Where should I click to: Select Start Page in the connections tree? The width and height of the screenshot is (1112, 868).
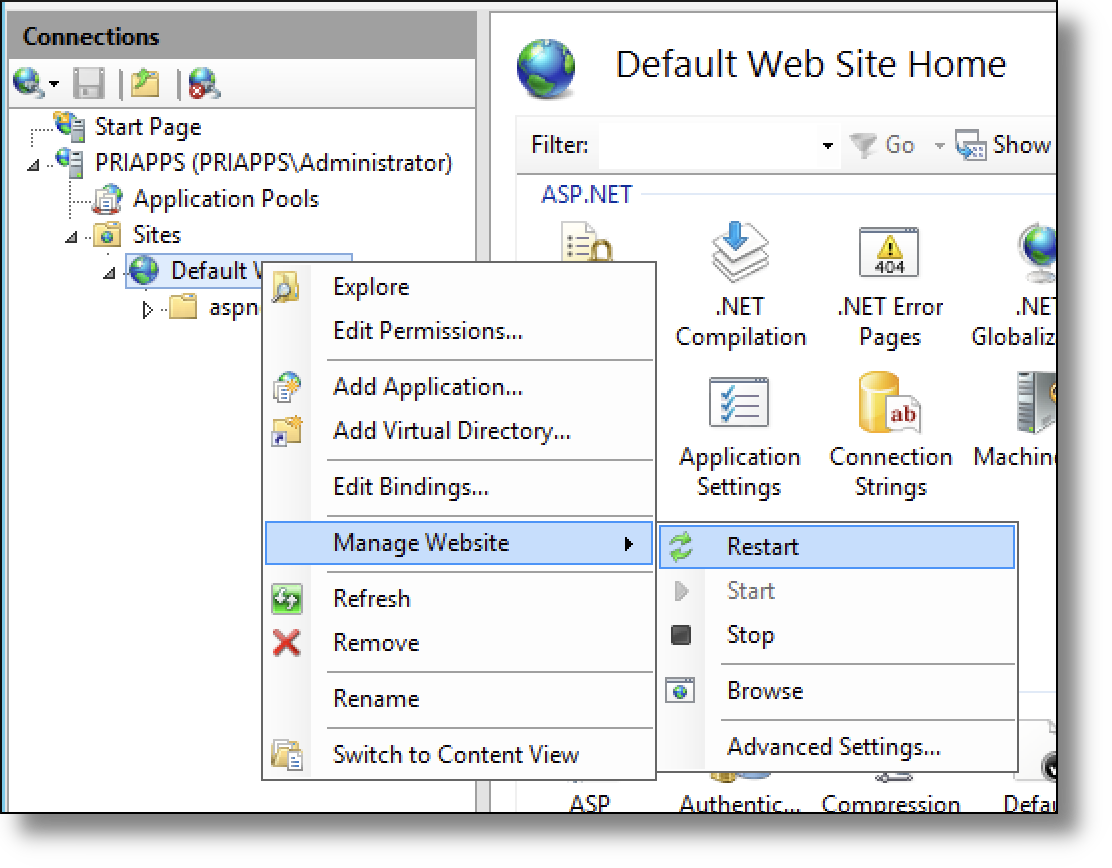point(148,127)
